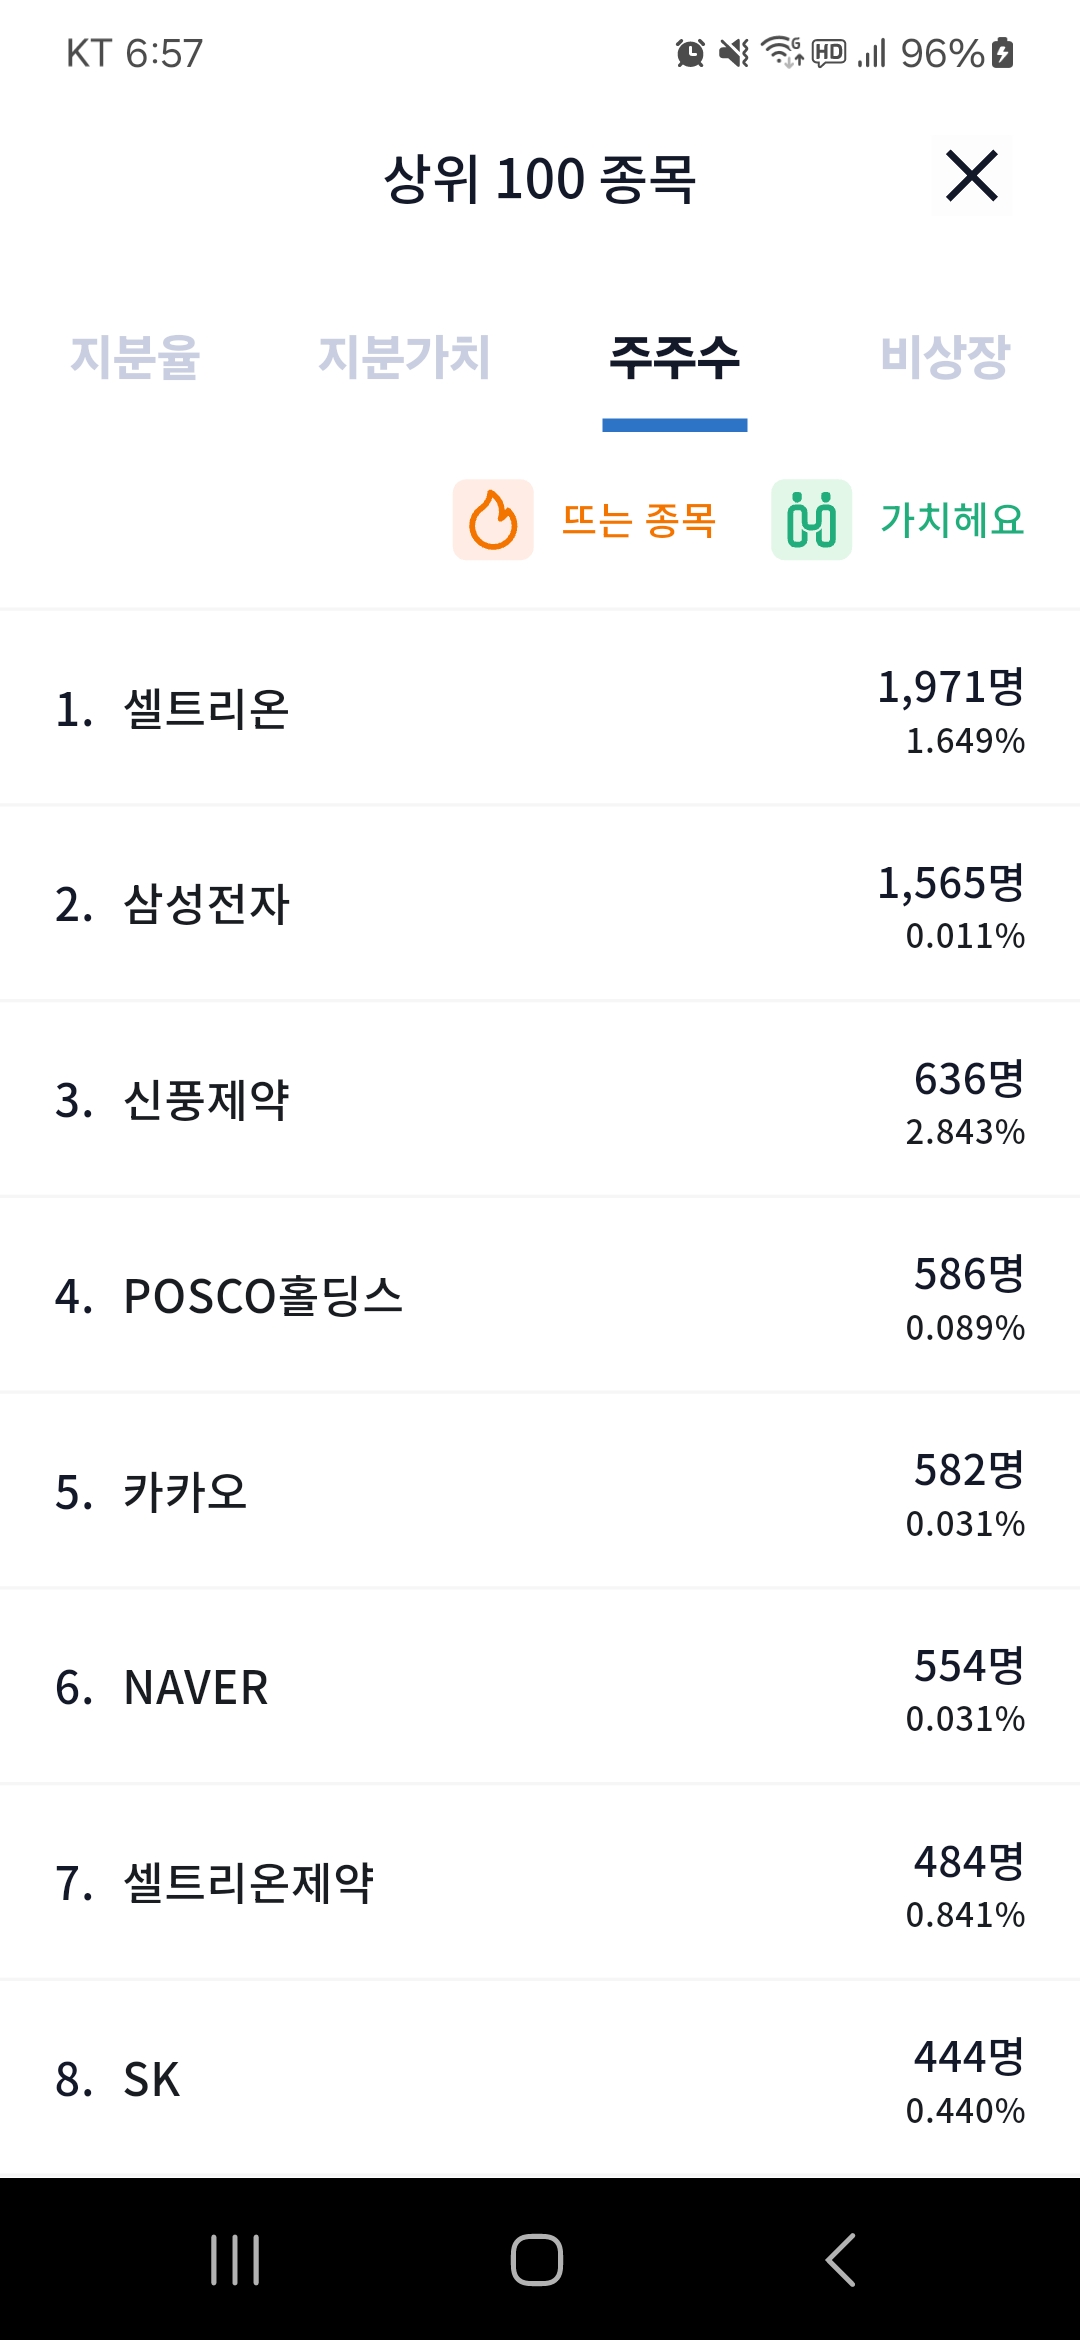This screenshot has height=2340, width=1080.
Task: Switch to the 비상장 tab
Action: coord(945,357)
